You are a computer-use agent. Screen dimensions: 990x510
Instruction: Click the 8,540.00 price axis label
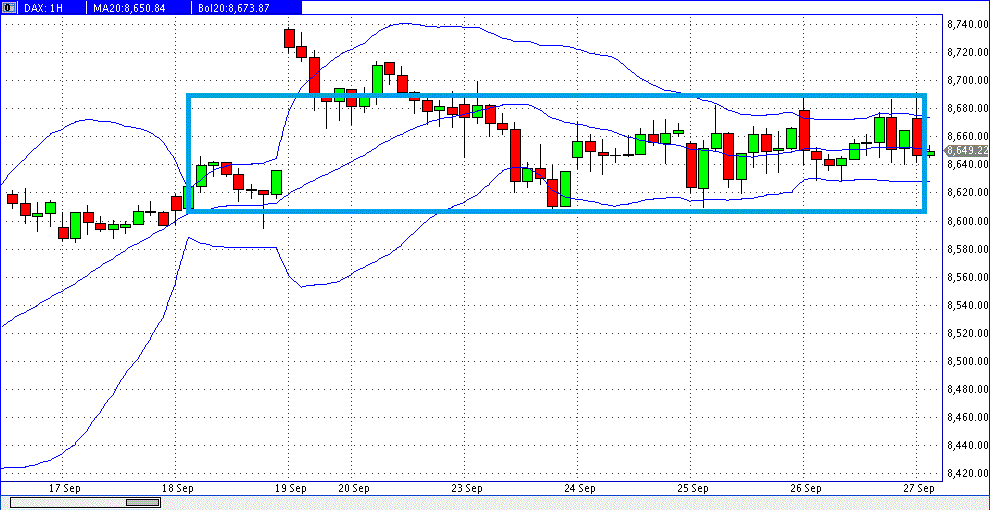968,305
